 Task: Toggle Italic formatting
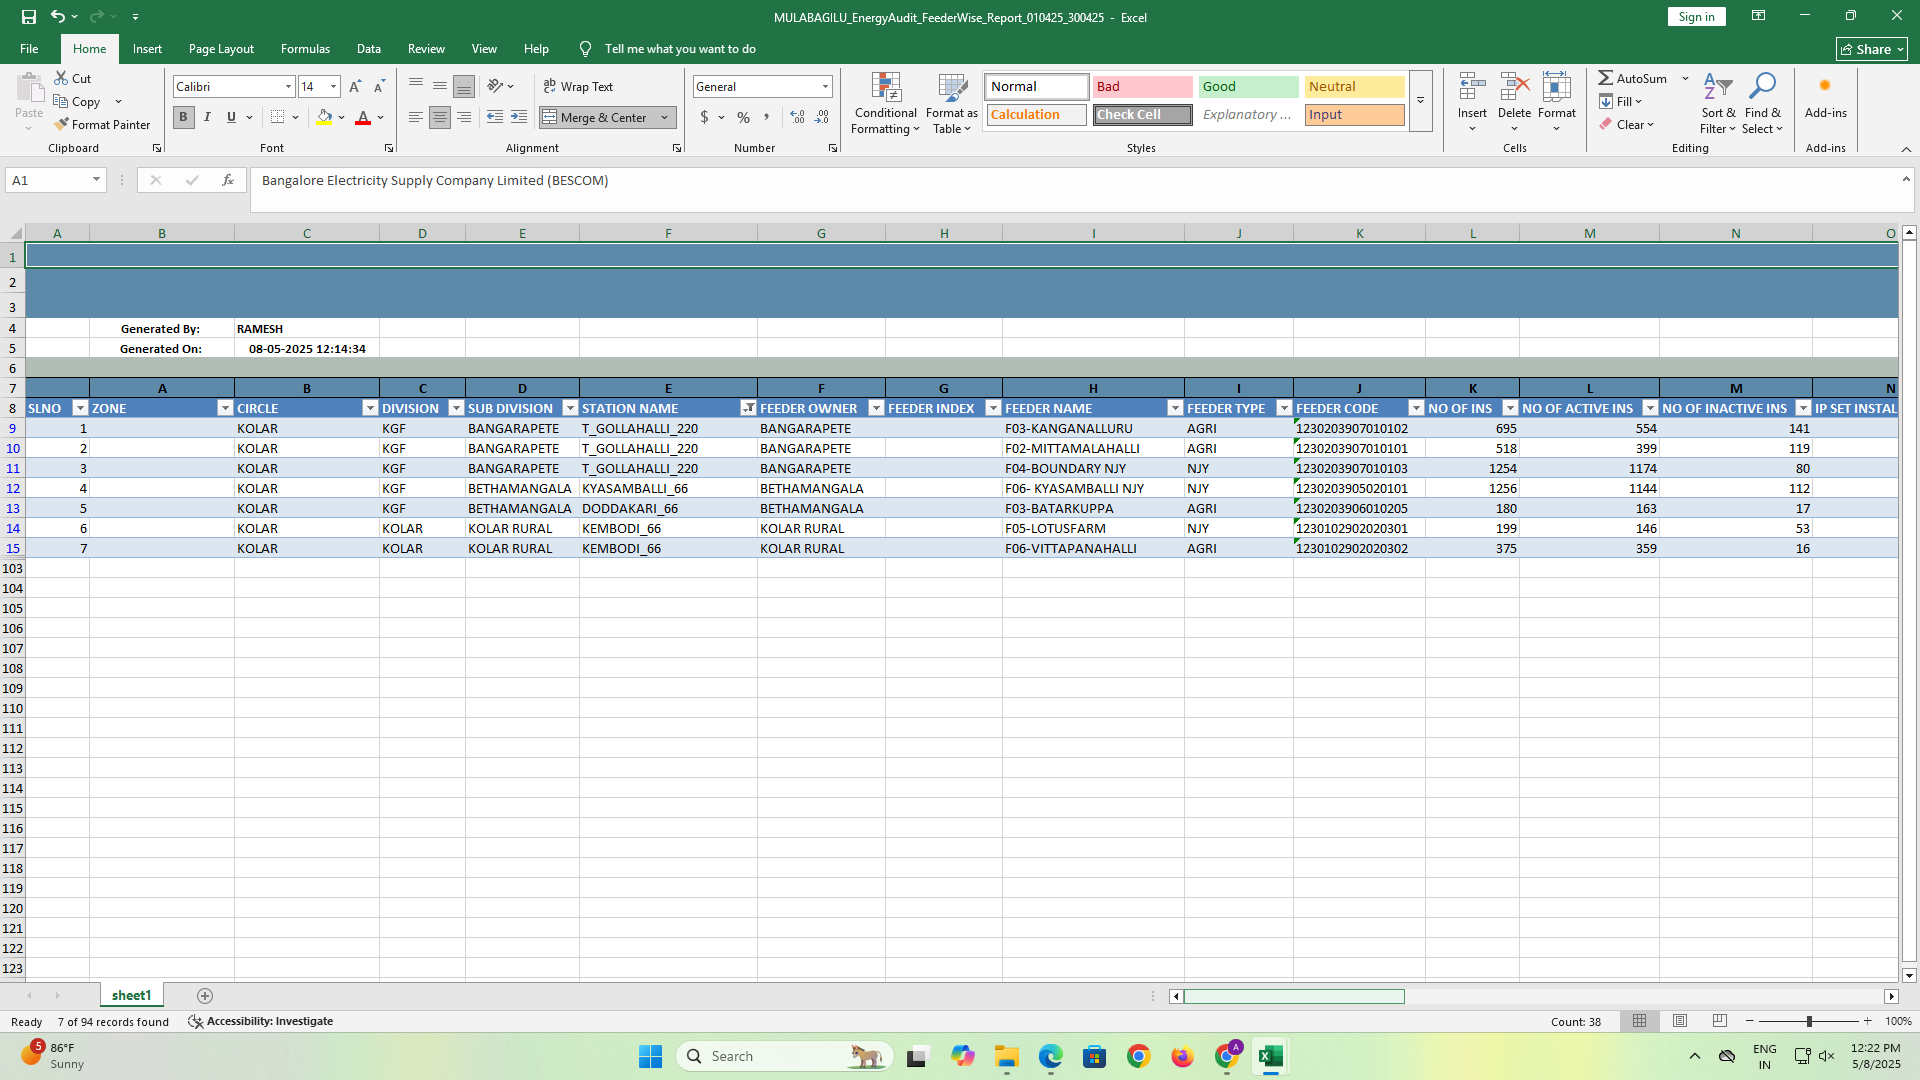tap(207, 117)
